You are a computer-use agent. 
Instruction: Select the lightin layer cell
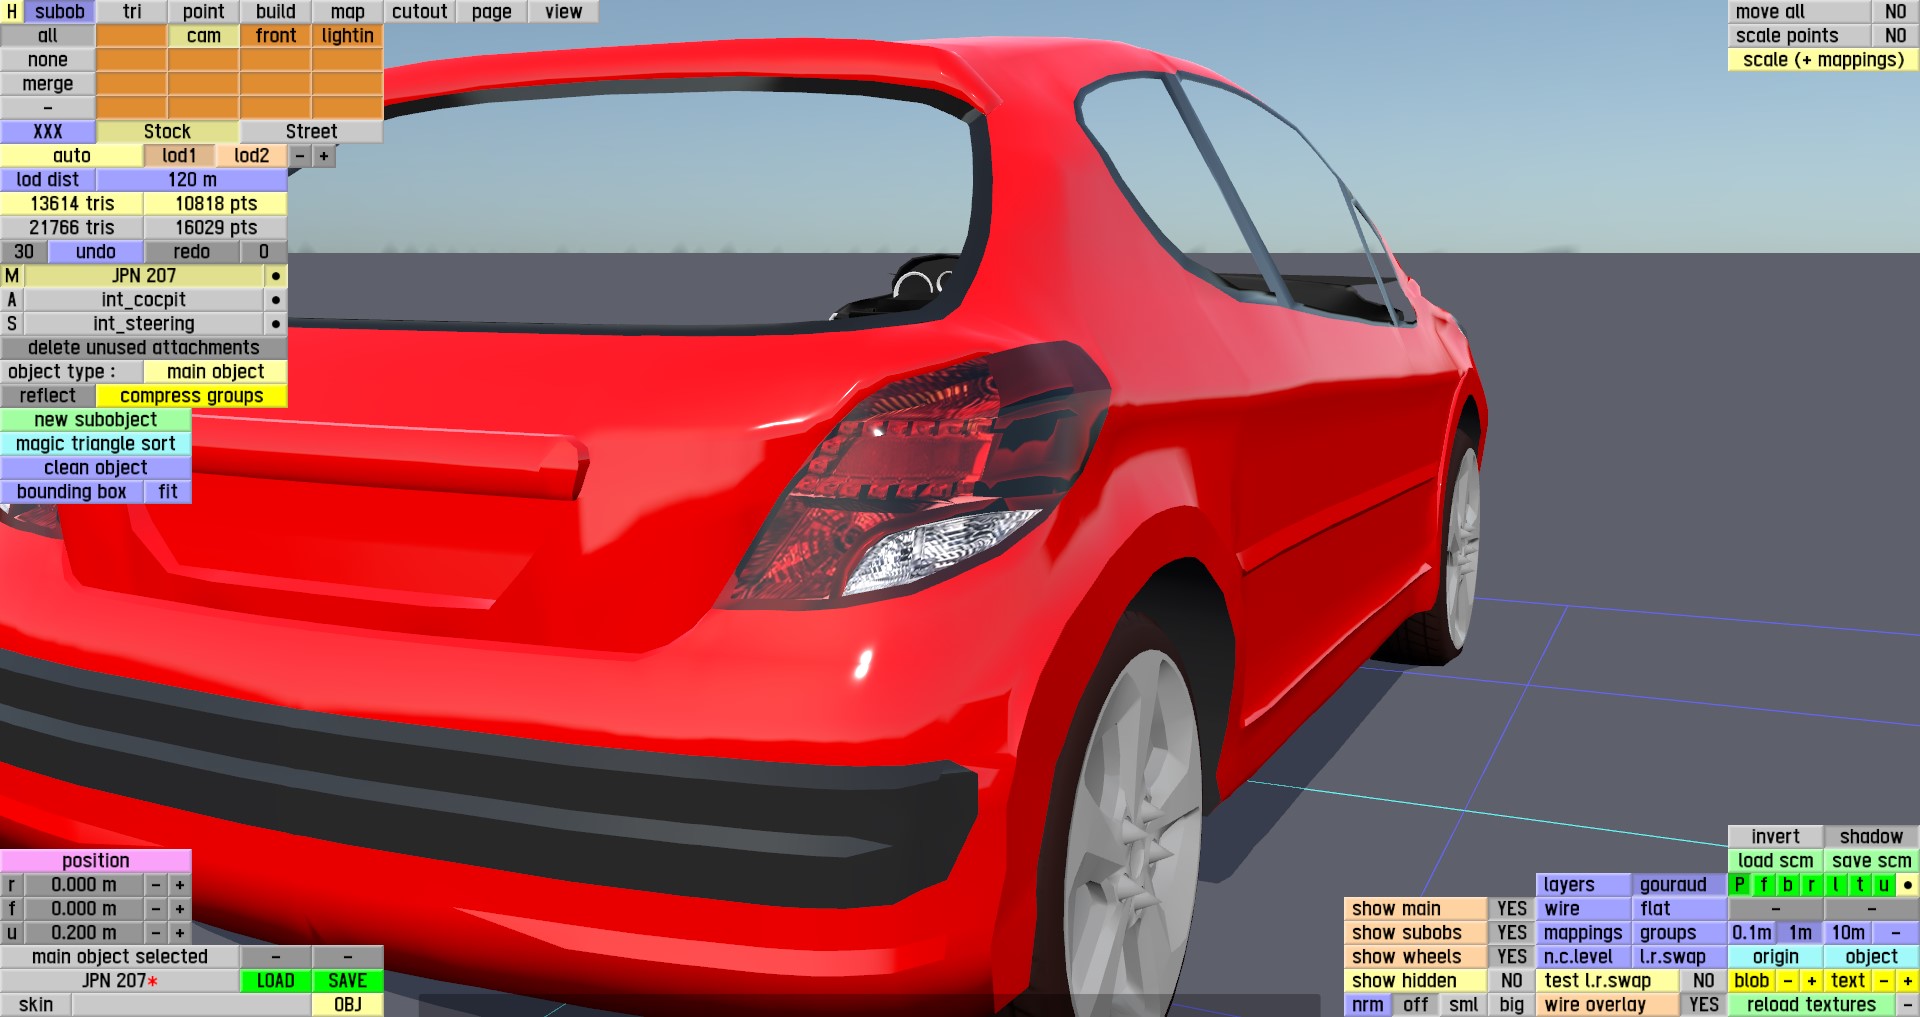tap(348, 36)
